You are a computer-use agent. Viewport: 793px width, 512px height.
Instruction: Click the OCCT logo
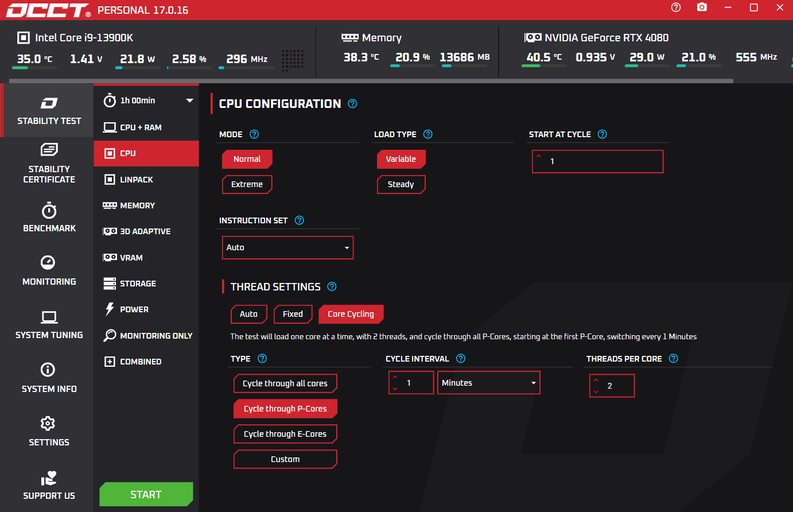pos(48,10)
